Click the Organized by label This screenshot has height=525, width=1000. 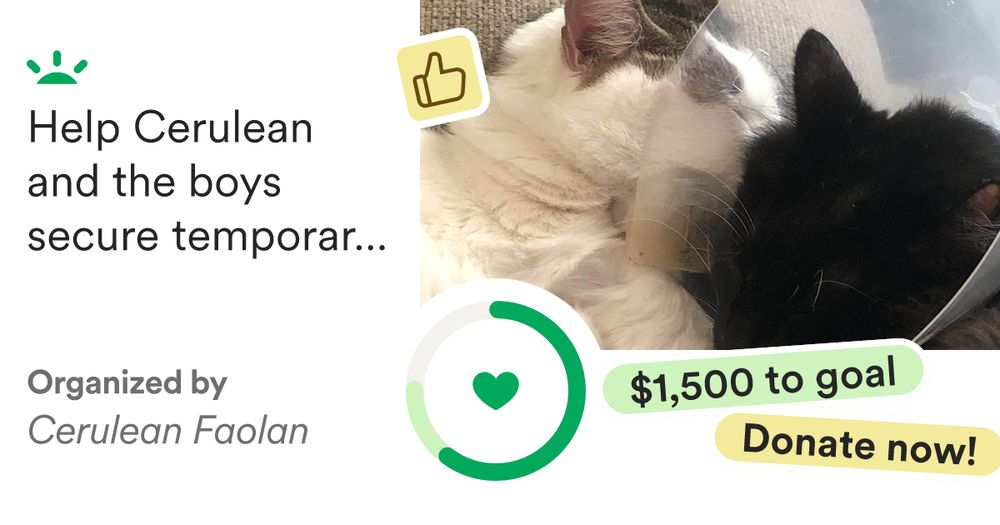(x=127, y=384)
